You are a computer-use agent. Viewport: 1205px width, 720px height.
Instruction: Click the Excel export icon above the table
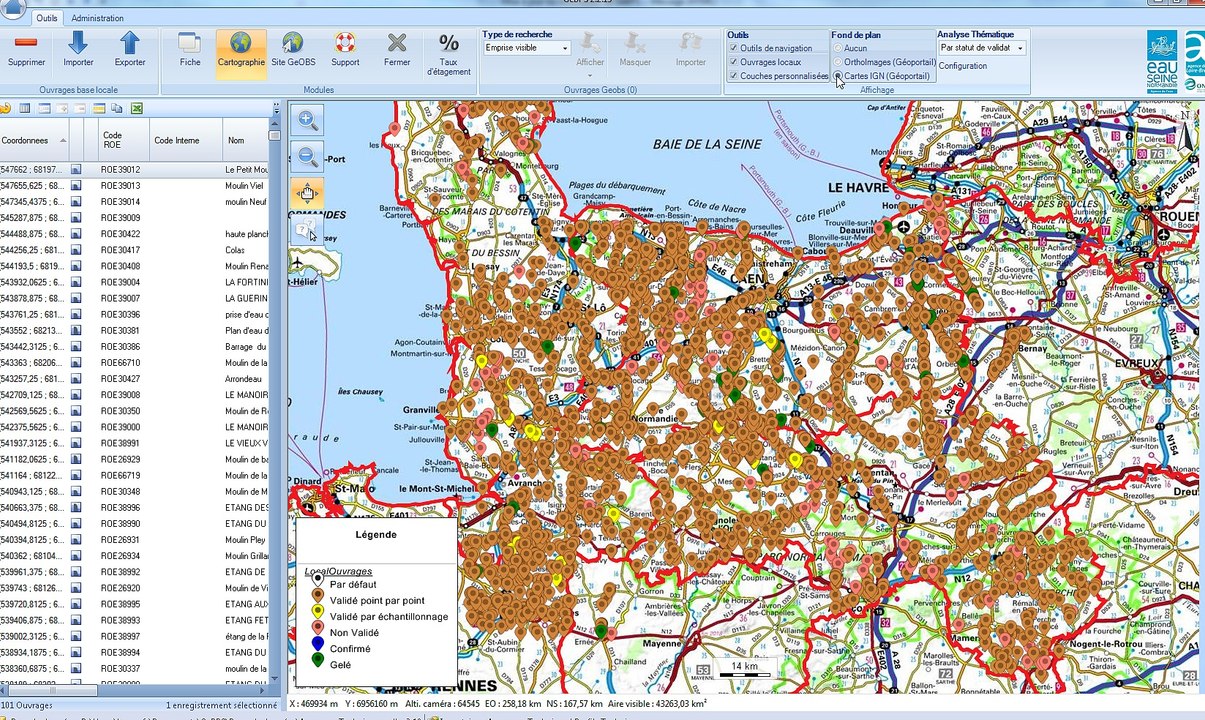(136, 108)
